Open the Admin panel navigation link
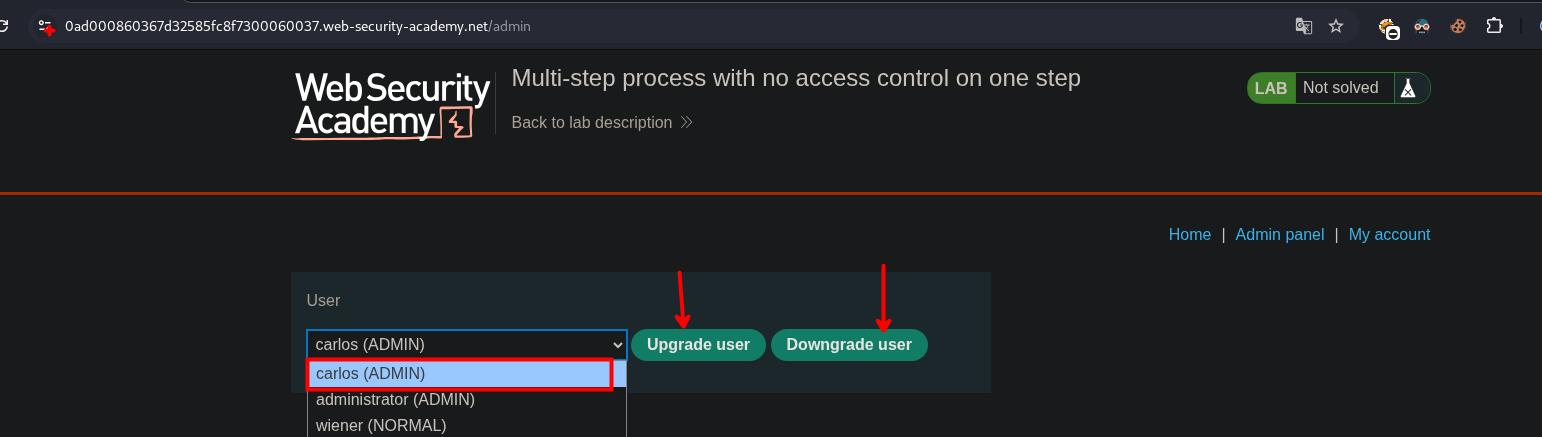This screenshot has height=437, width=1542. click(x=1279, y=234)
